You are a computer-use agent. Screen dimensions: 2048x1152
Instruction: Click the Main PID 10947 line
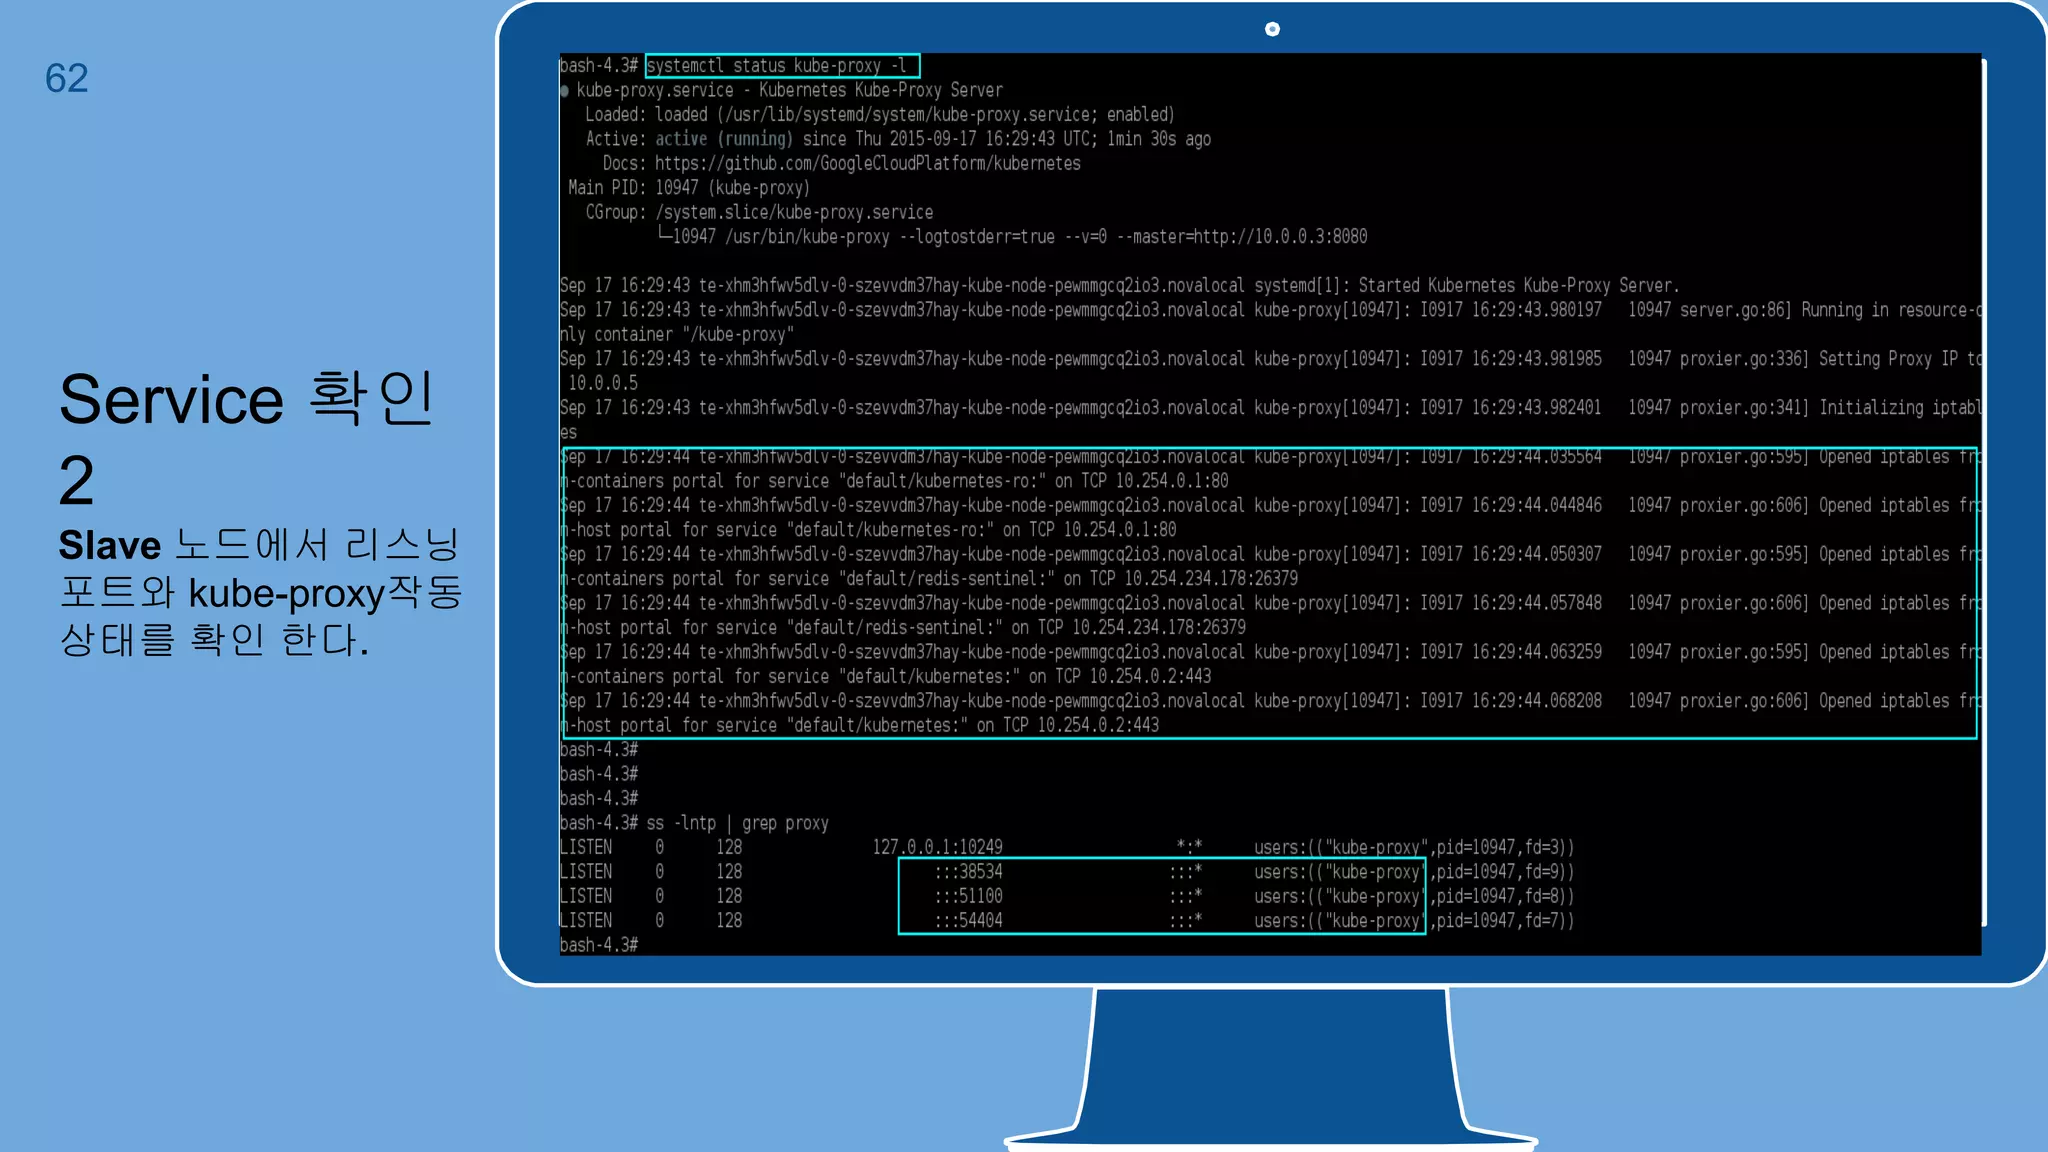coord(689,188)
